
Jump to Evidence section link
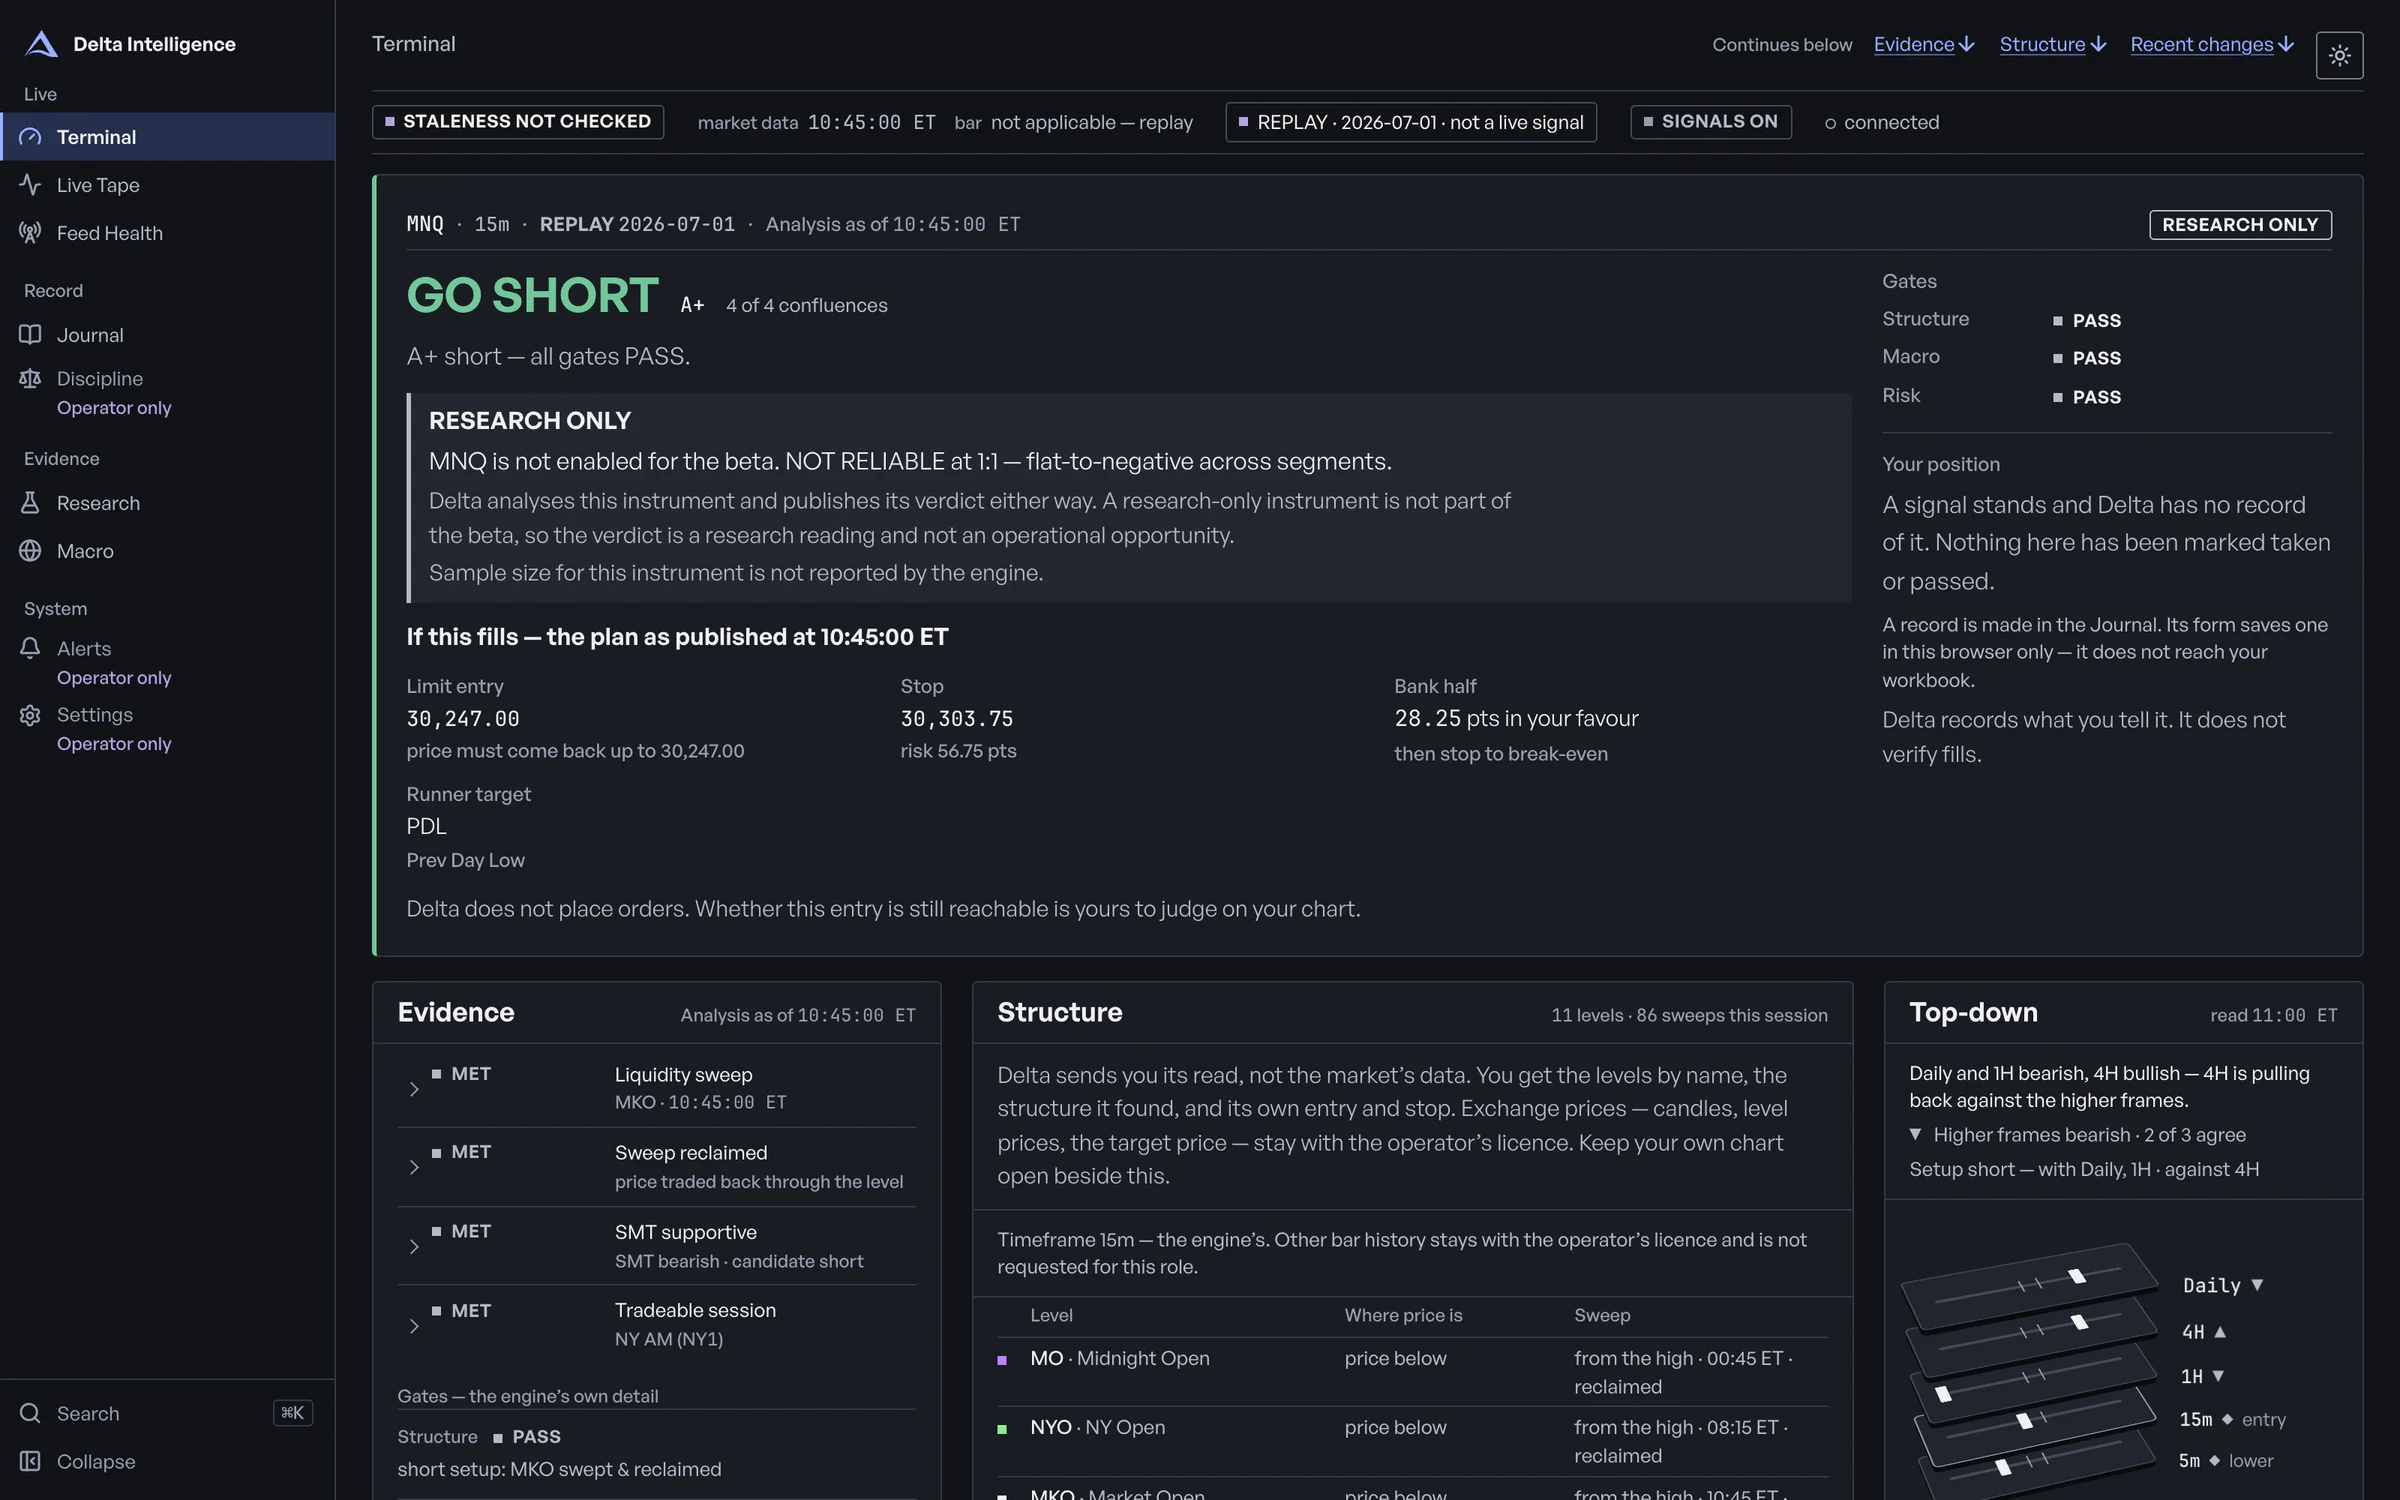pos(1924,44)
